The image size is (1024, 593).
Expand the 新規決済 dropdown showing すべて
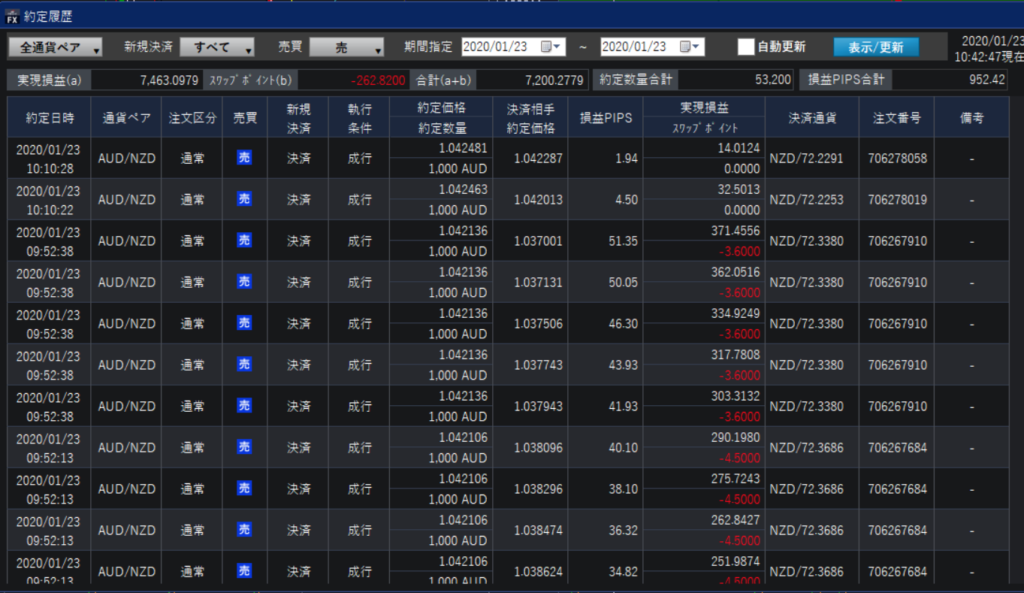(x=218, y=47)
